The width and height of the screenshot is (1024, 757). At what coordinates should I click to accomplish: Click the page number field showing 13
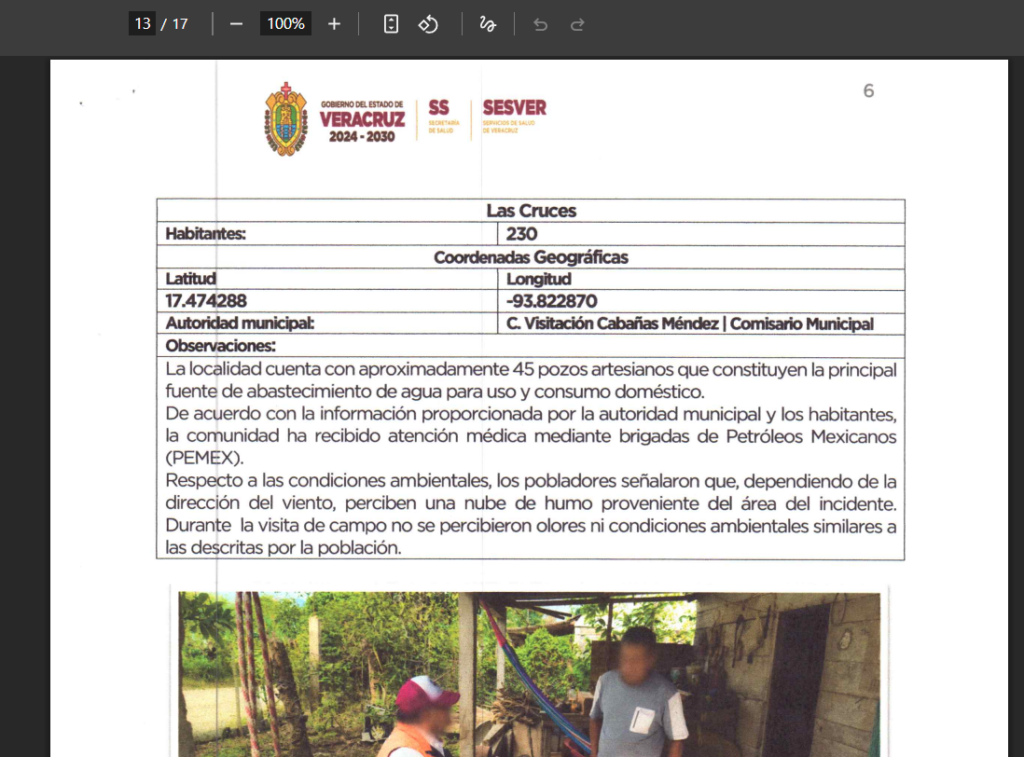click(142, 24)
